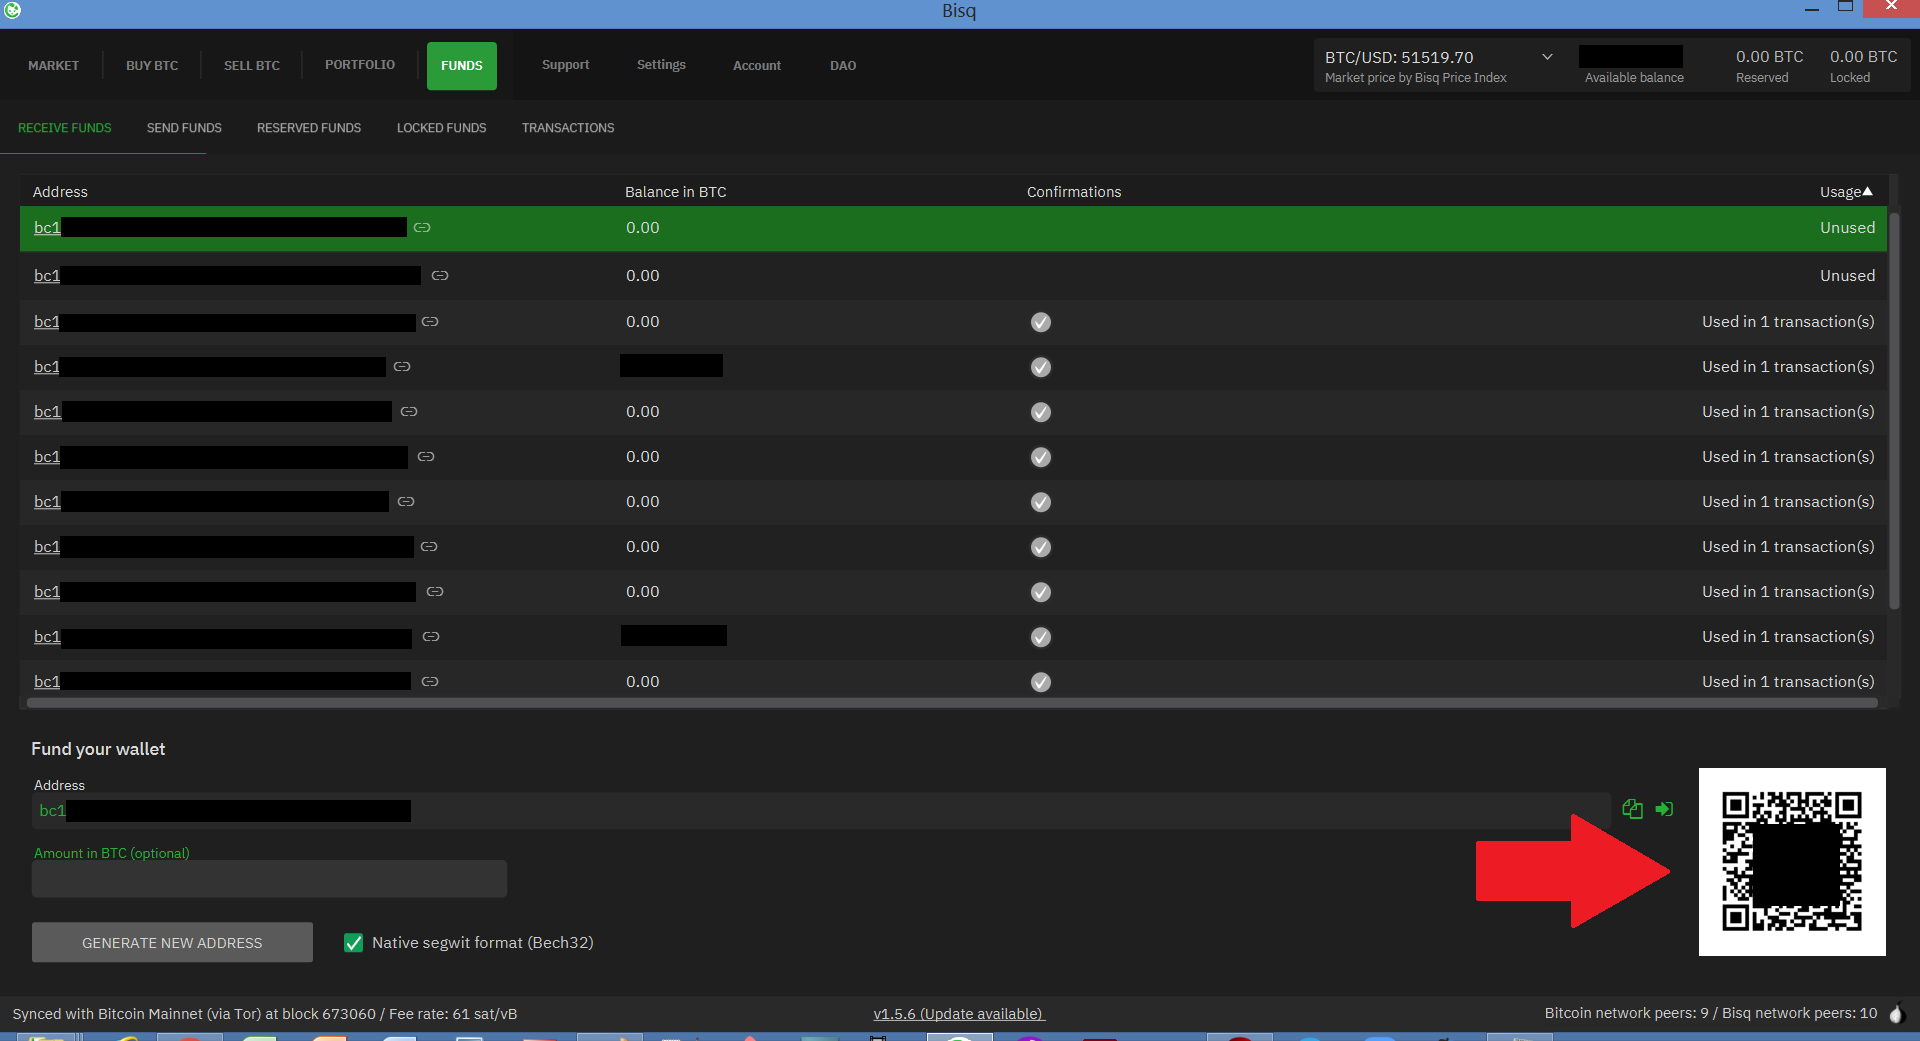Switch to the TRANSACTIONS tab
Screen dimensions: 1920x1041
pyautogui.click(x=567, y=127)
